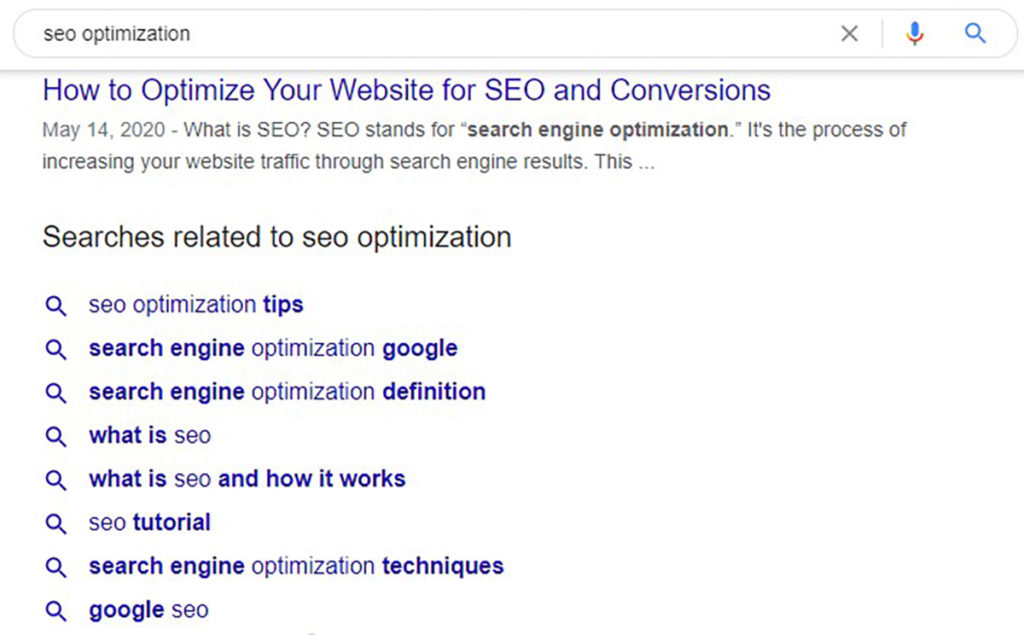The width and height of the screenshot is (1024, 635).
Task: Open the "seo tutorial" suggestion
Action: click(149, 523)
